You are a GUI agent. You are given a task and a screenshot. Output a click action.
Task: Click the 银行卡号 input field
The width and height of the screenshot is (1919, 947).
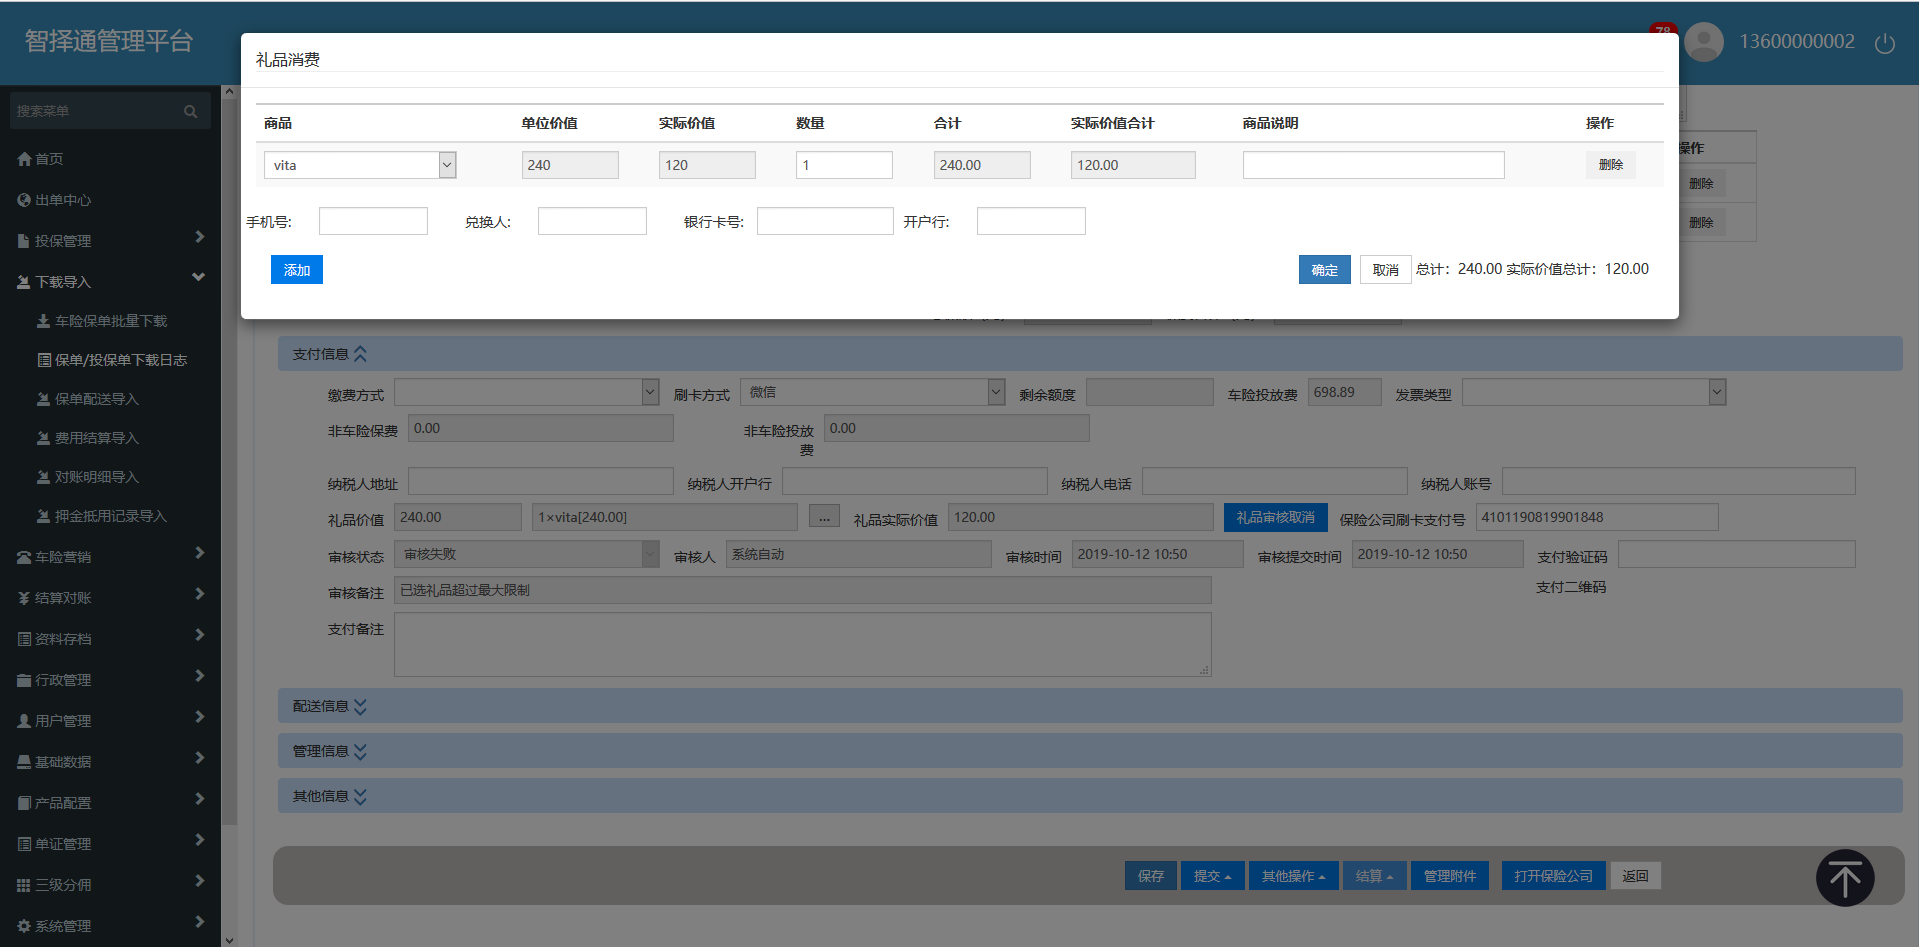(x=824, y=221)
